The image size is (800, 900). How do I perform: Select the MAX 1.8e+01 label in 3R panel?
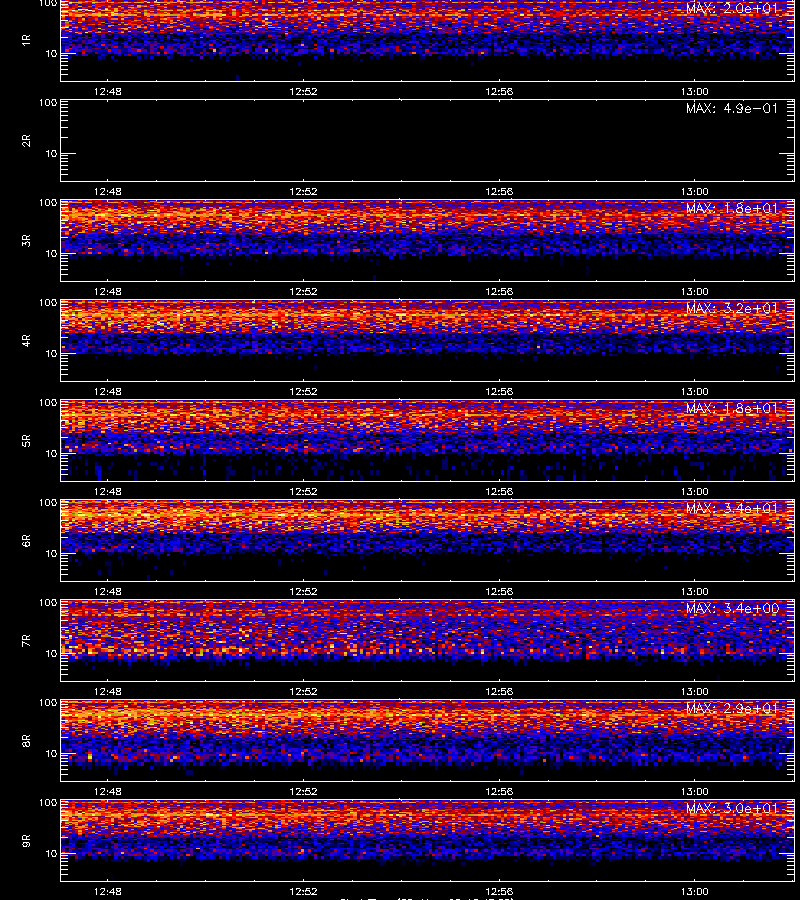click(732, 208)
